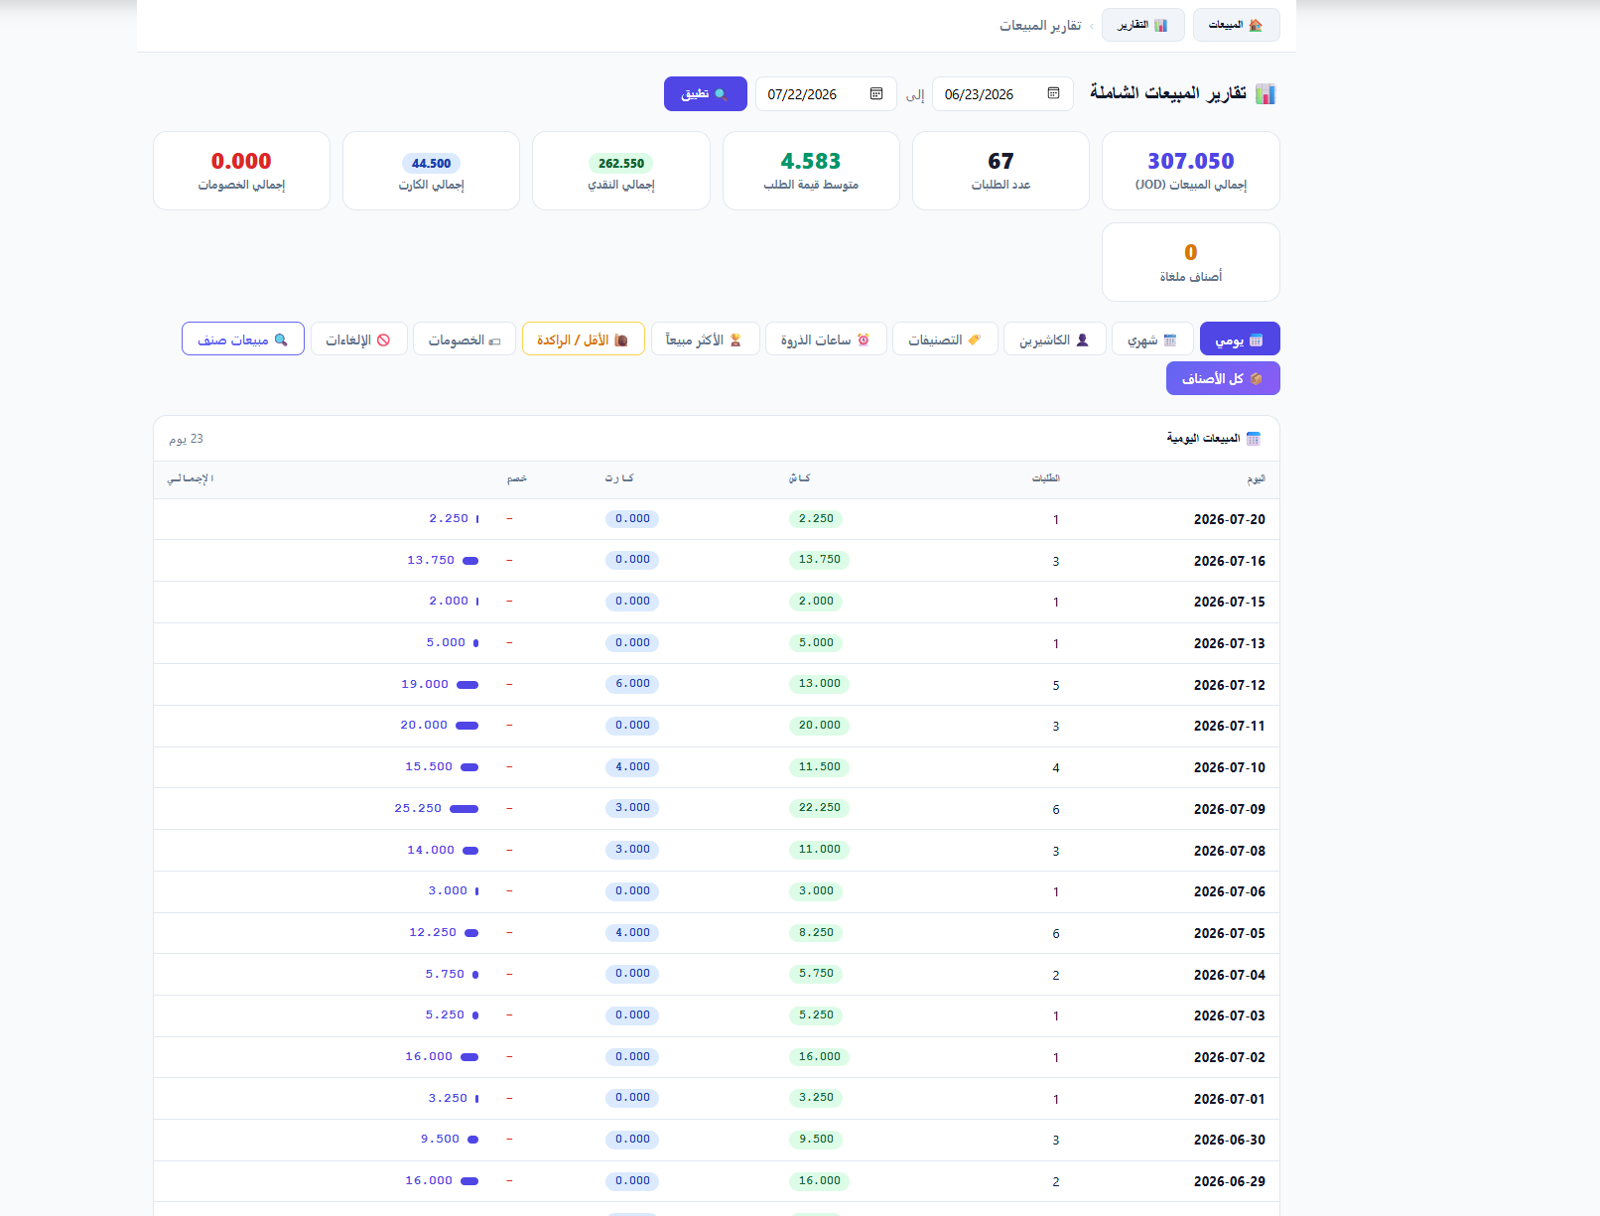This screenshot has width=1600, height=1216.
Task: Click the date 2026-07-15 in the table
Action: coord(1229,602)
